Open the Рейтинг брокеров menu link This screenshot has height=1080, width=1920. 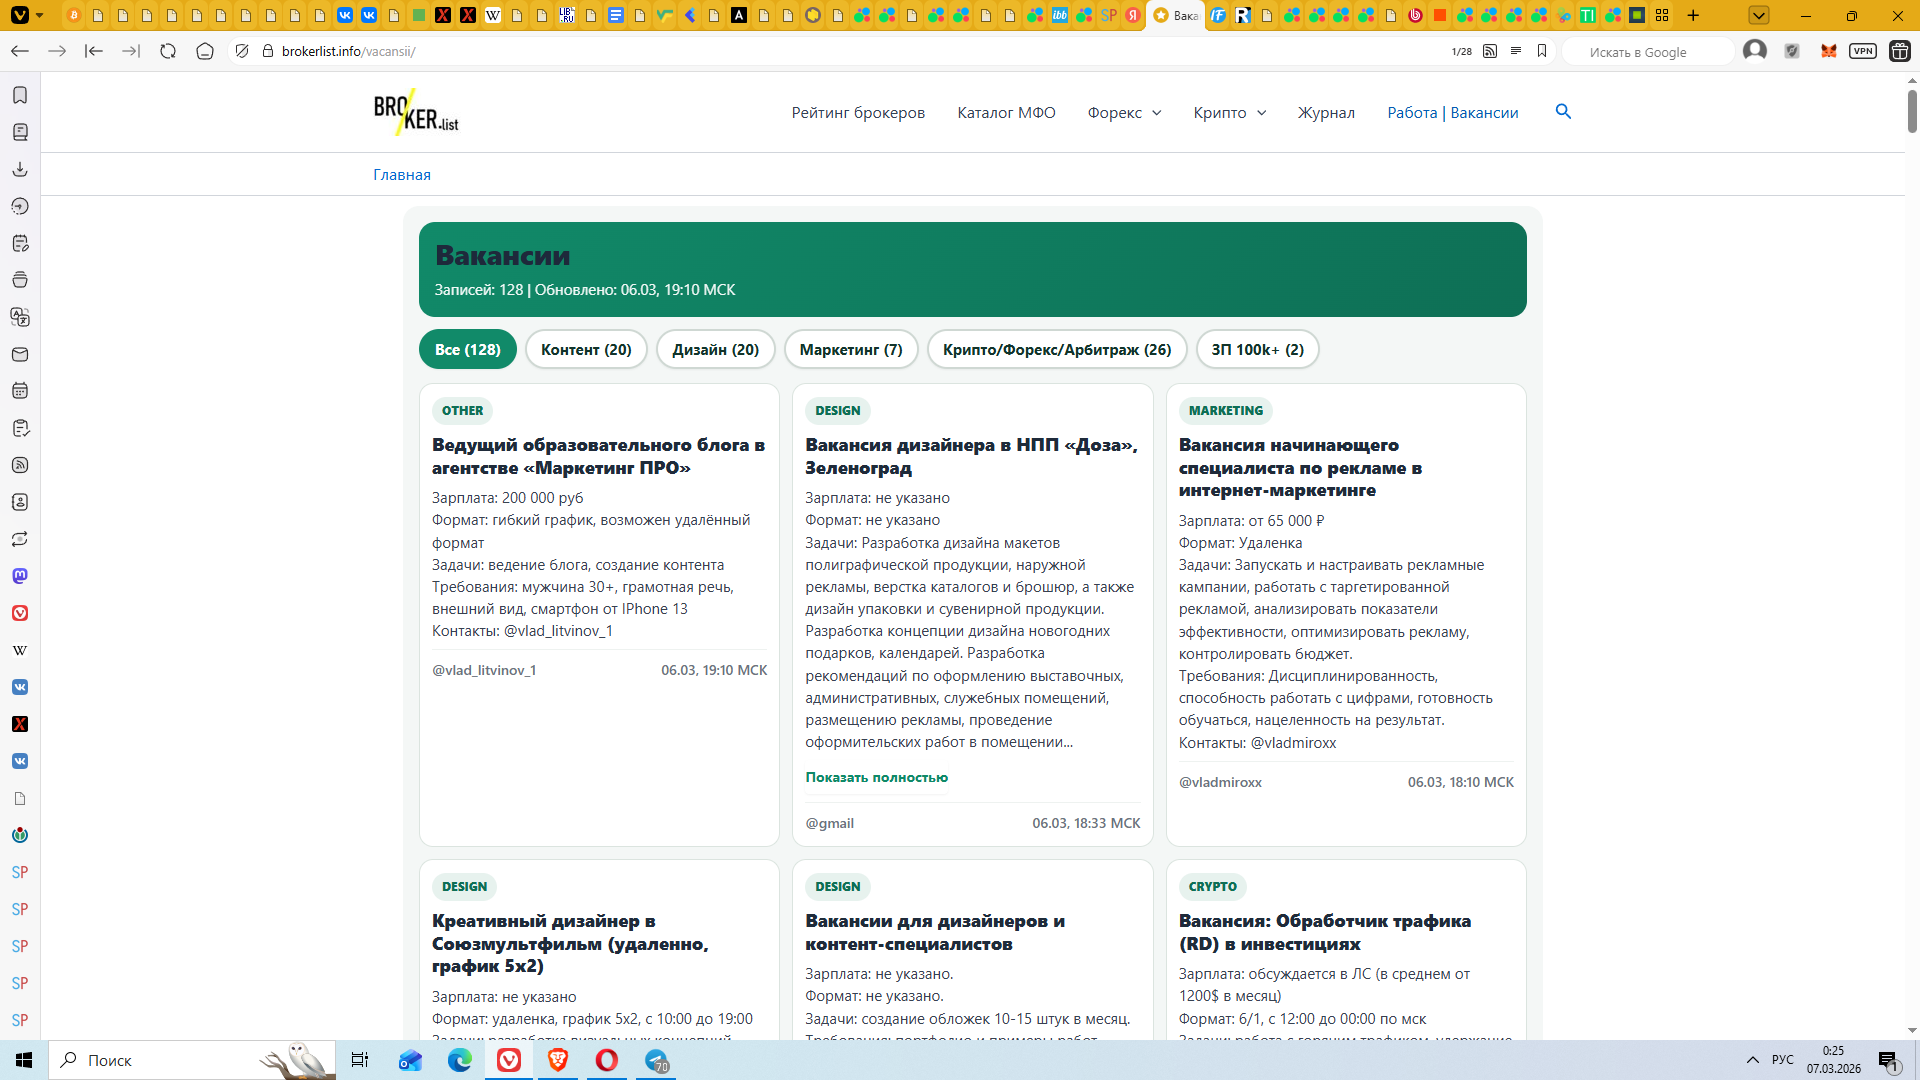pyautogui.click(x=858, y=113)
